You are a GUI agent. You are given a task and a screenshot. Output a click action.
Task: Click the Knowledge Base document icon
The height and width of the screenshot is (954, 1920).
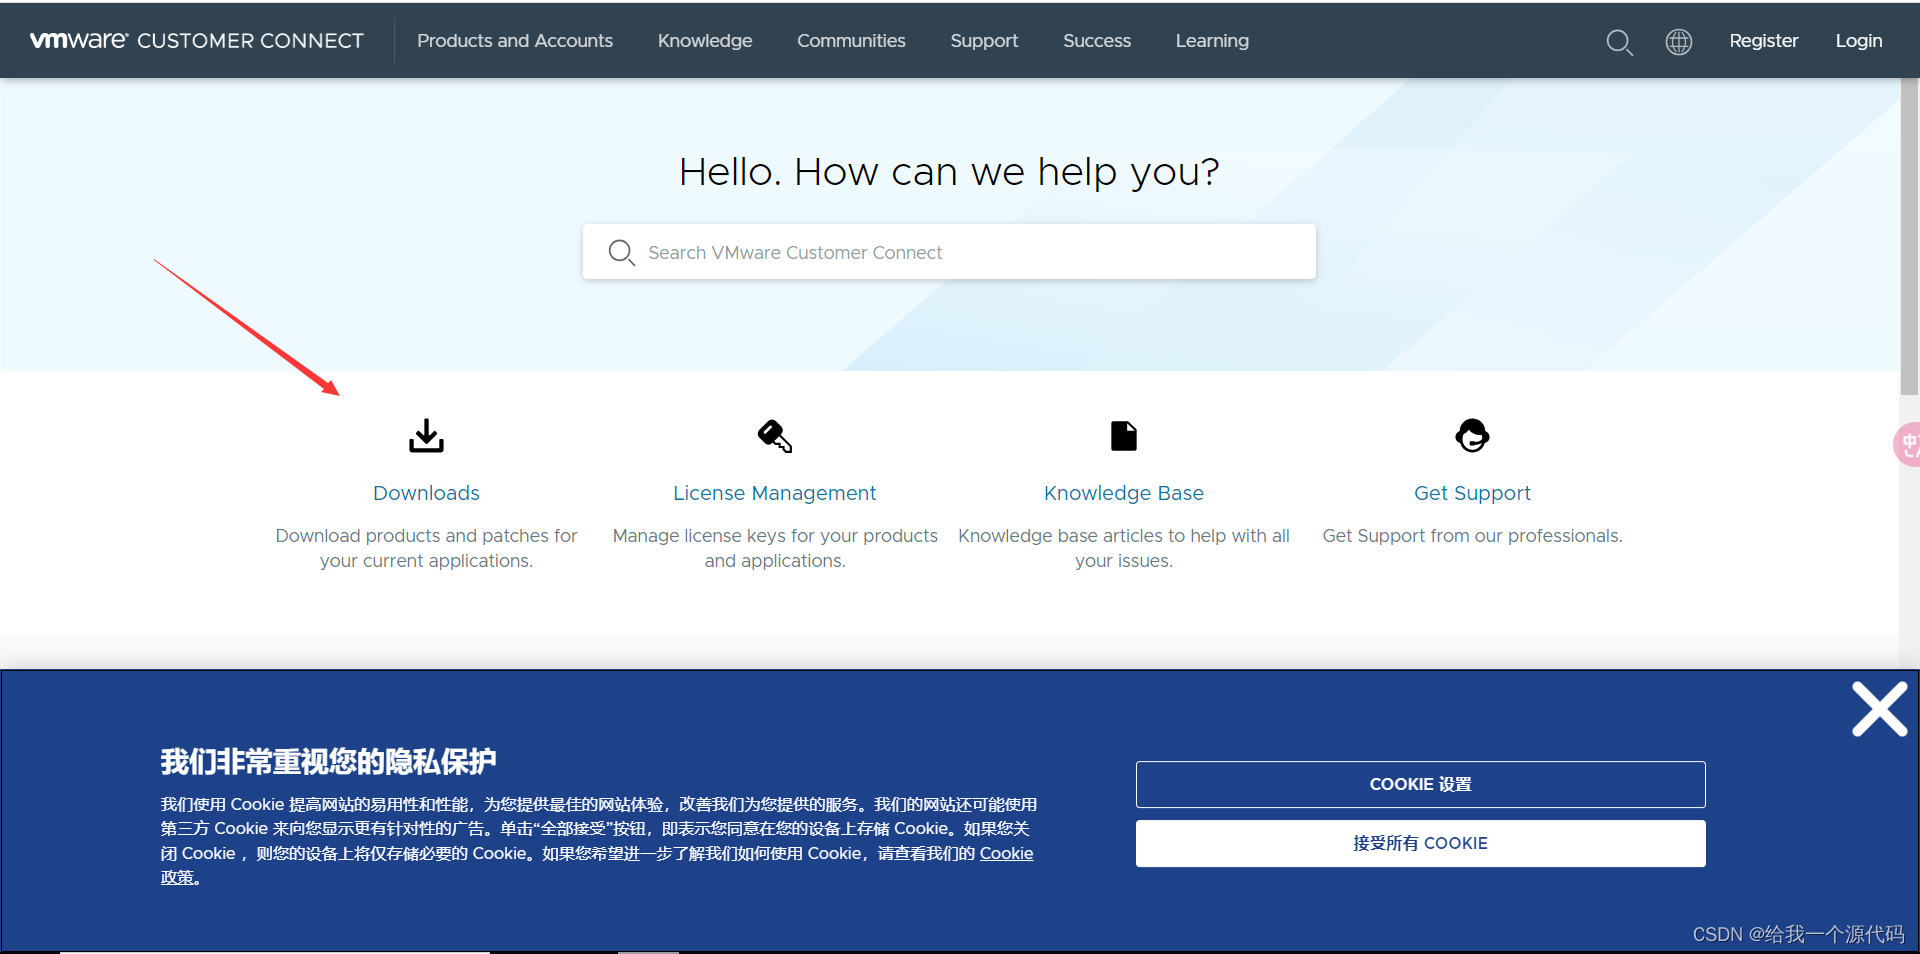[x=1124, y=436]
